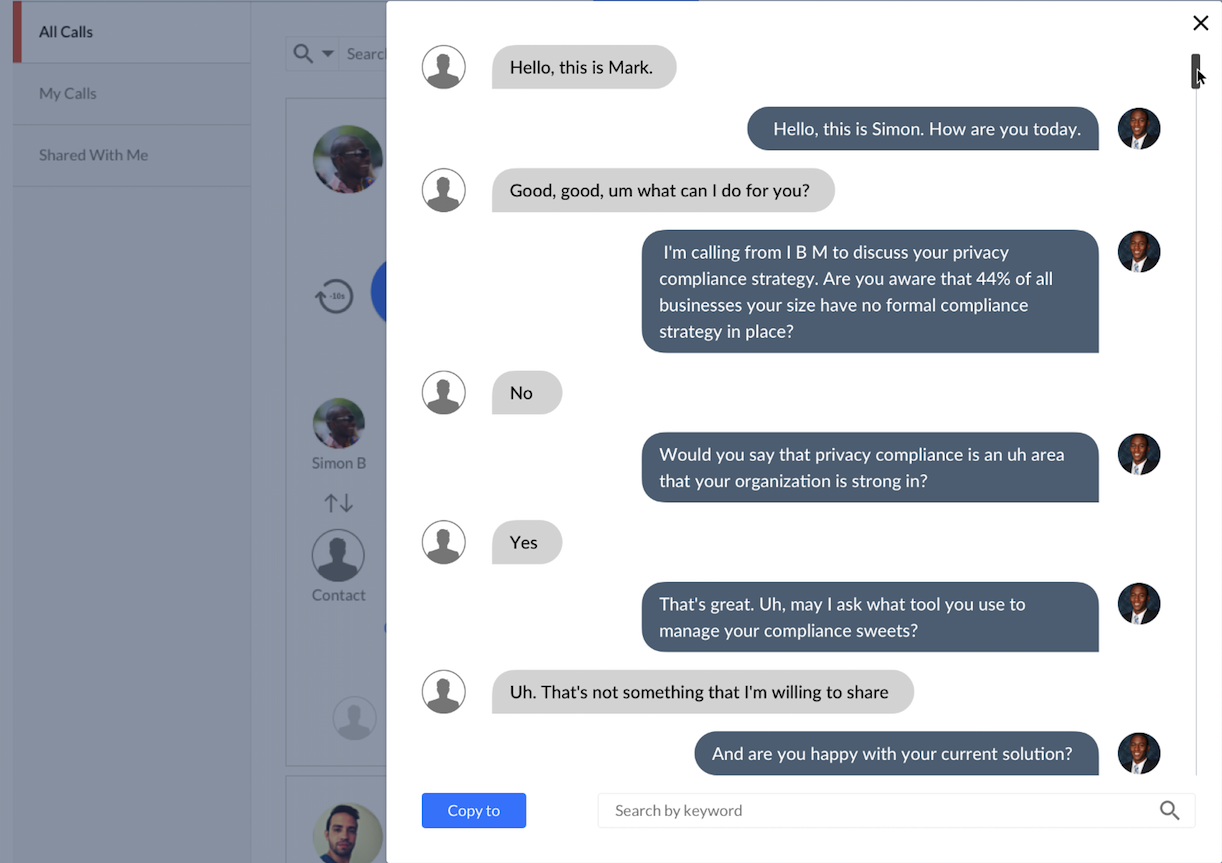Type in the Search by keyword field
Viewport: 1222px width, 863px height.
(880, 811)
